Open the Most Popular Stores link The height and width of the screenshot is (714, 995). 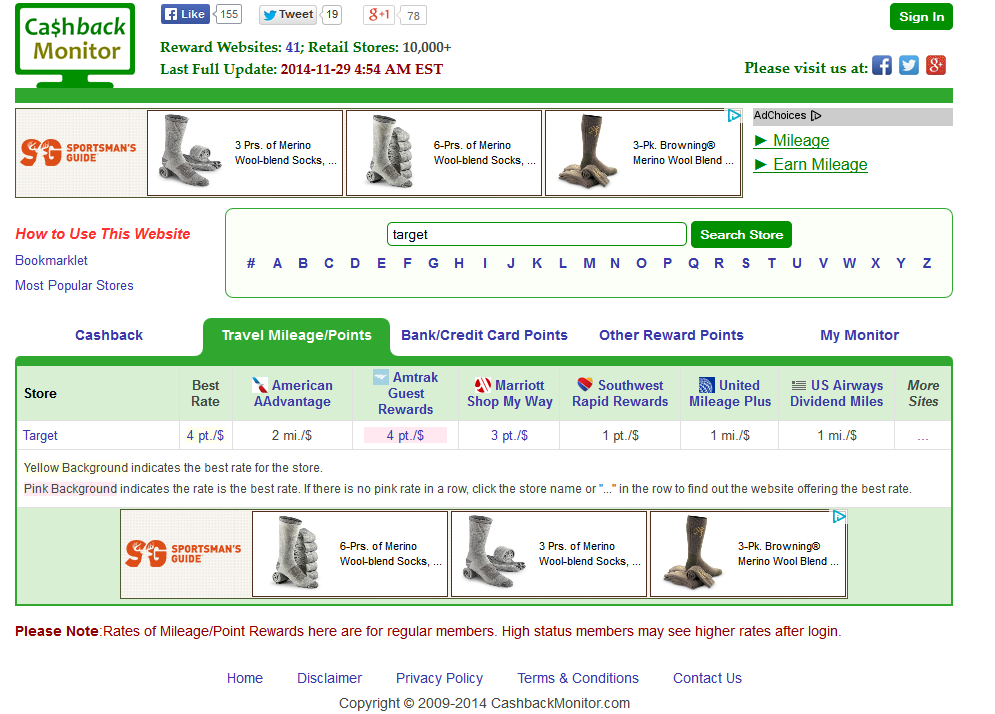74,286
